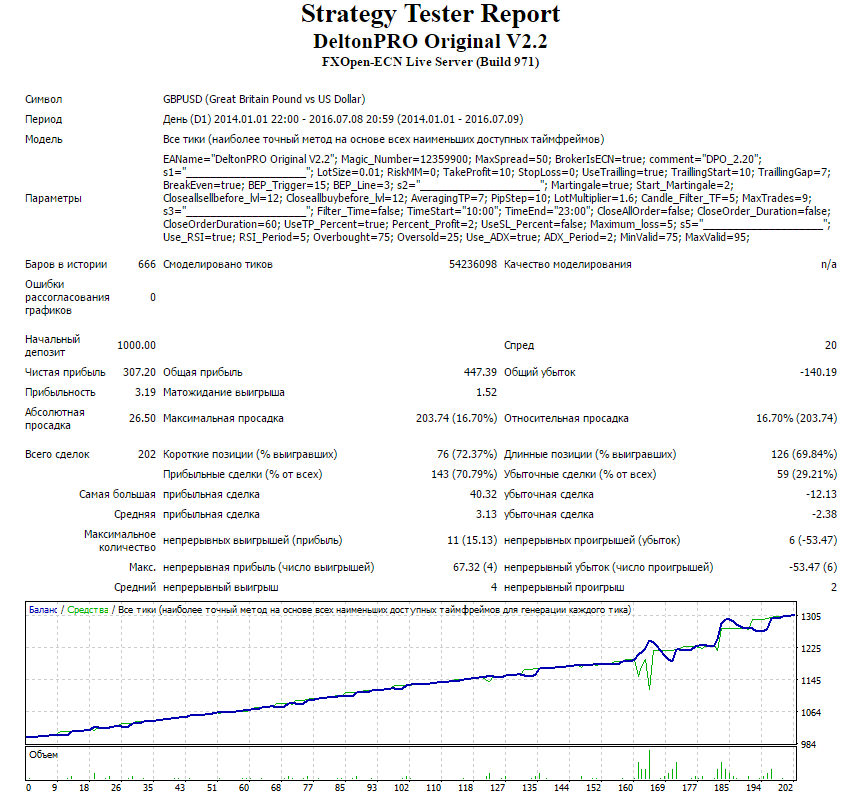This screenshot has width=863, height=795.
Task: Click largest losing trade value -12.13
Action: point(821,494)
